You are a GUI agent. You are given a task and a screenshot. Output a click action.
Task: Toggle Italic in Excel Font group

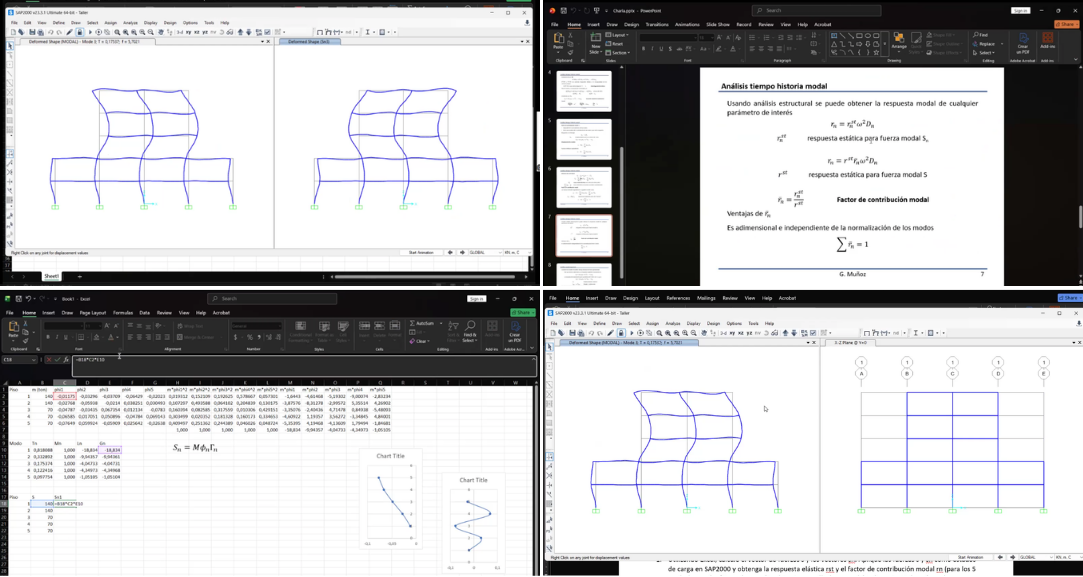pos(57,337)
